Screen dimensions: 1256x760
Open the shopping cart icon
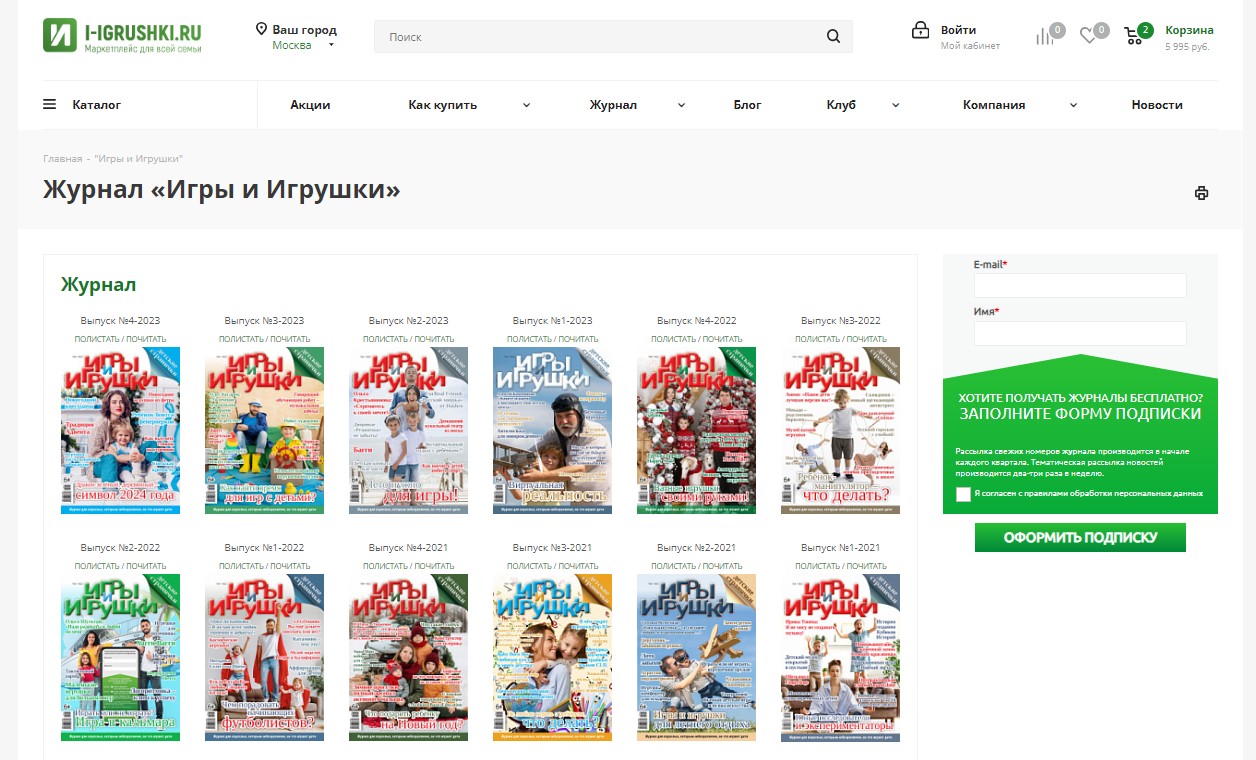click(1133, 37)
